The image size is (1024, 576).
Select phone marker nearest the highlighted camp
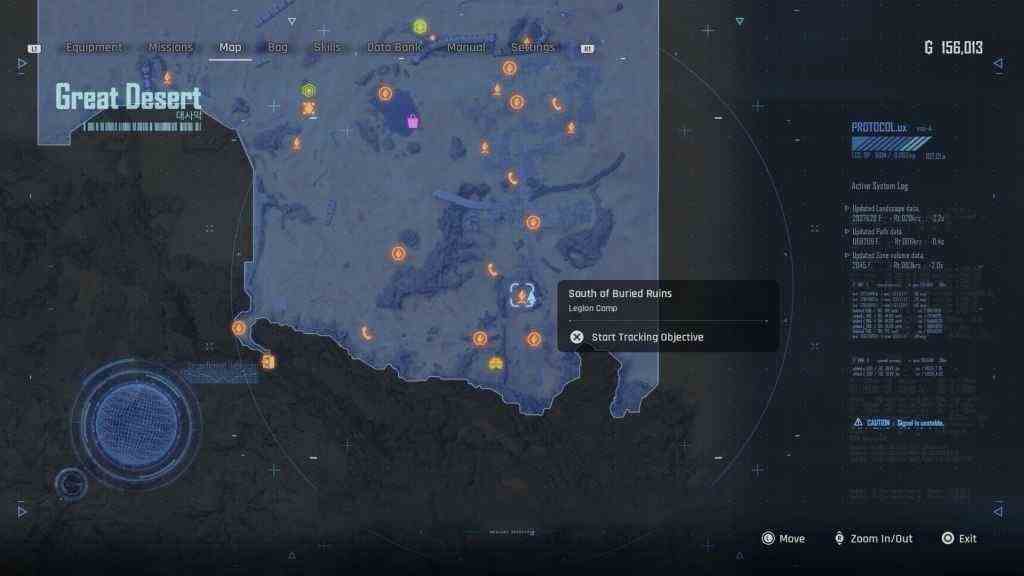point(492,269)
